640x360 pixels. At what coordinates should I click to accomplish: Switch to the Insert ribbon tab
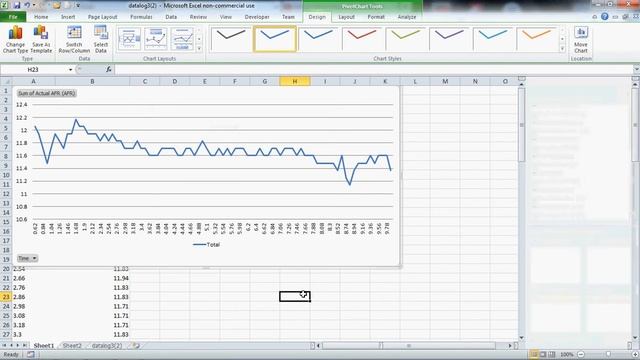click(x=68, y=17)
